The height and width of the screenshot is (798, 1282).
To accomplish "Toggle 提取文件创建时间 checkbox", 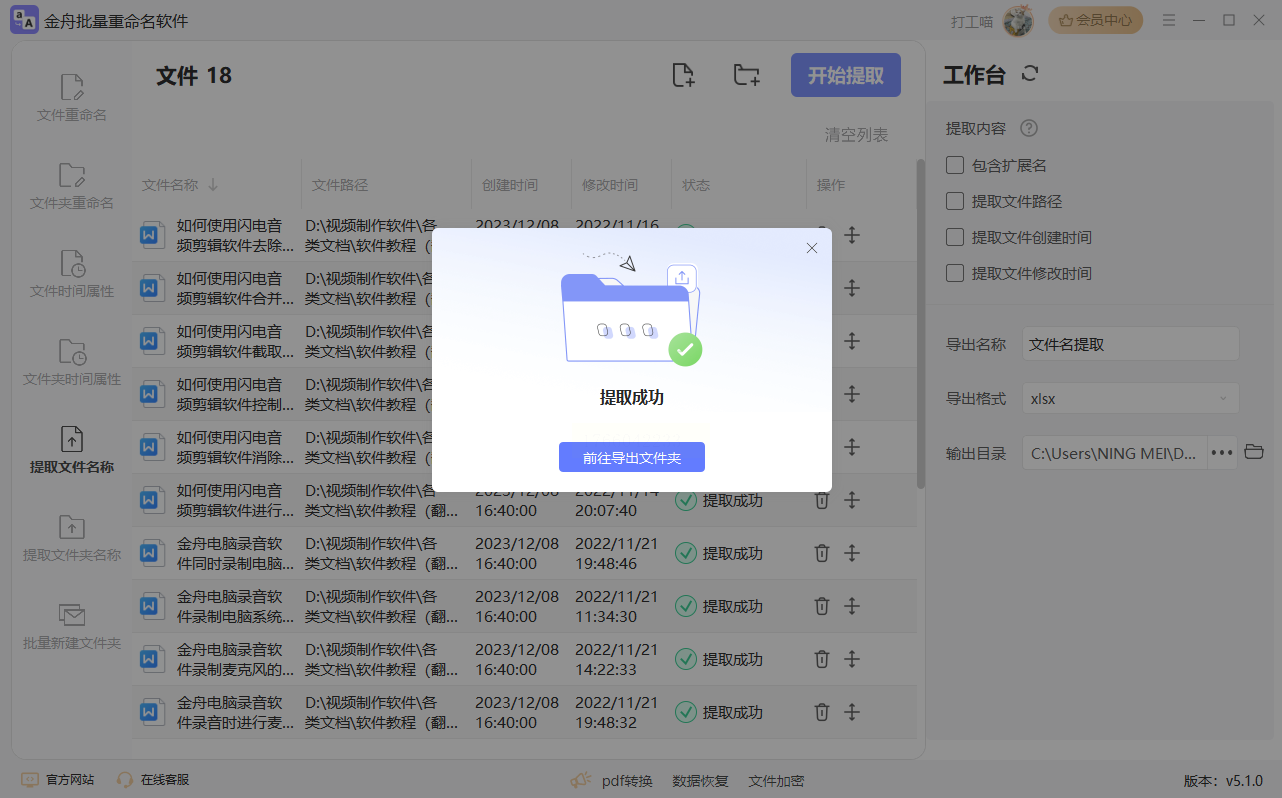I will (955, 237).
